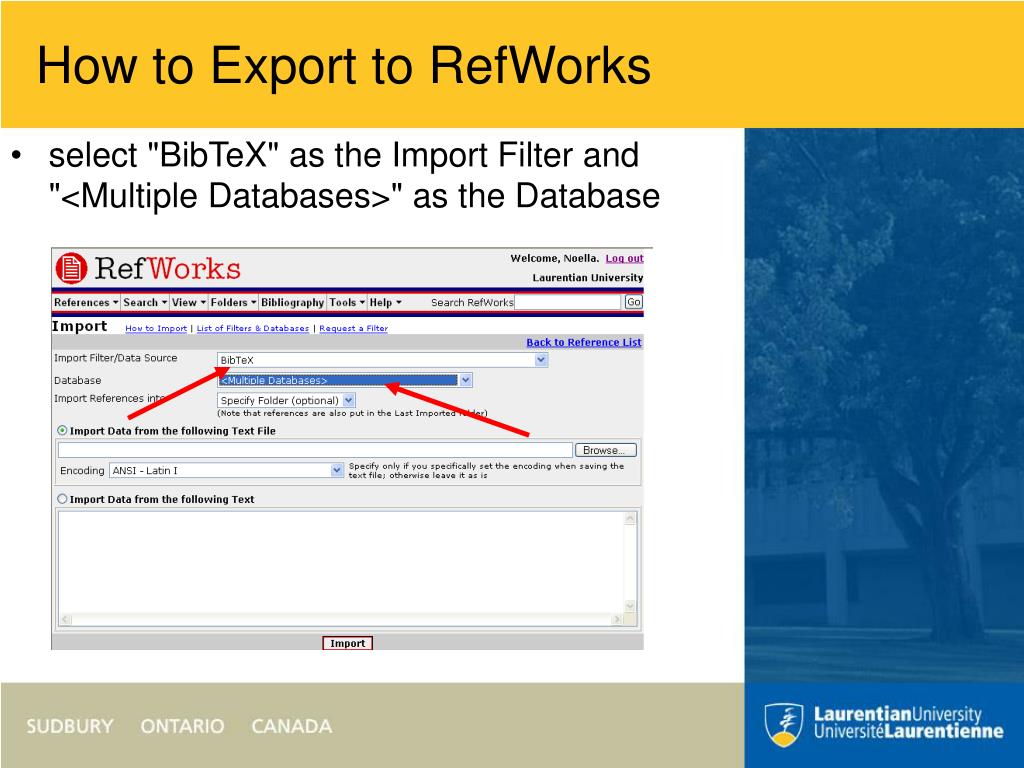
Task: Open the Search menu
Action: point(145,302)
